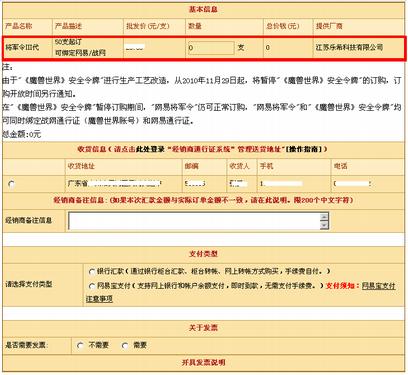Click the 50支起订 product description text

[x=68, y=42]
